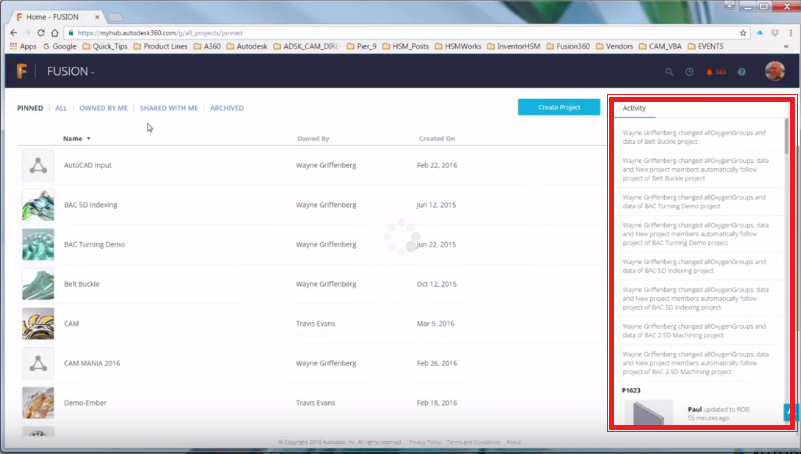Viewport: 801px width, 454px height.
Task: Open Chrome menu three-dot icon
Action: click(791, 33)
